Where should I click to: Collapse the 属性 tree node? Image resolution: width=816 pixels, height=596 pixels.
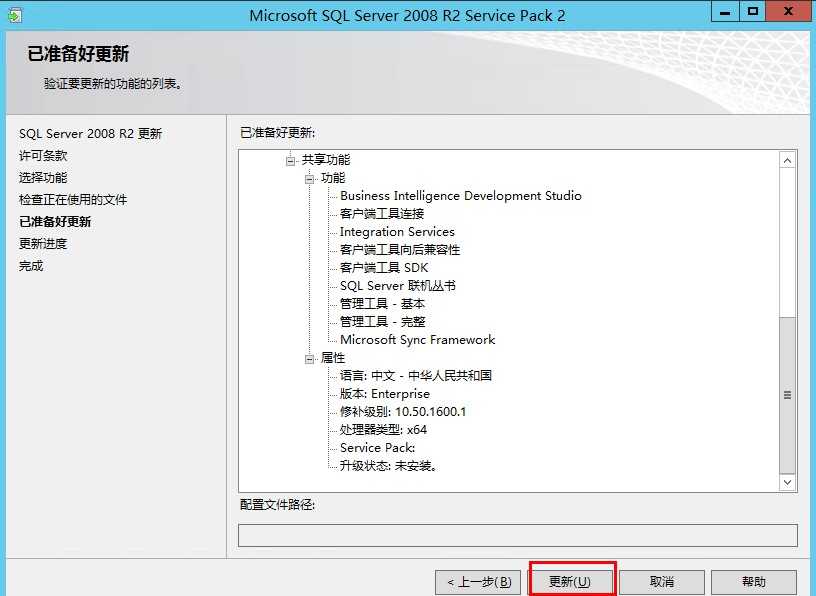[x=310, y=359]
